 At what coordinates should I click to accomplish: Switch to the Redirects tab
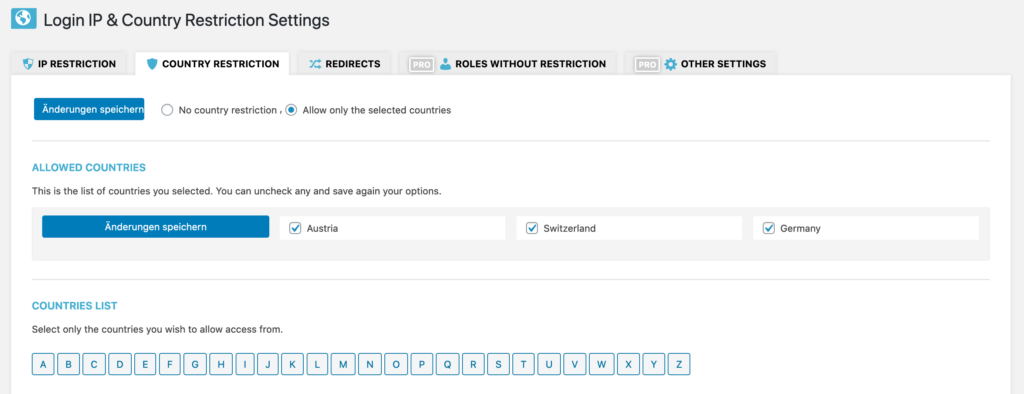coord(344,64)
